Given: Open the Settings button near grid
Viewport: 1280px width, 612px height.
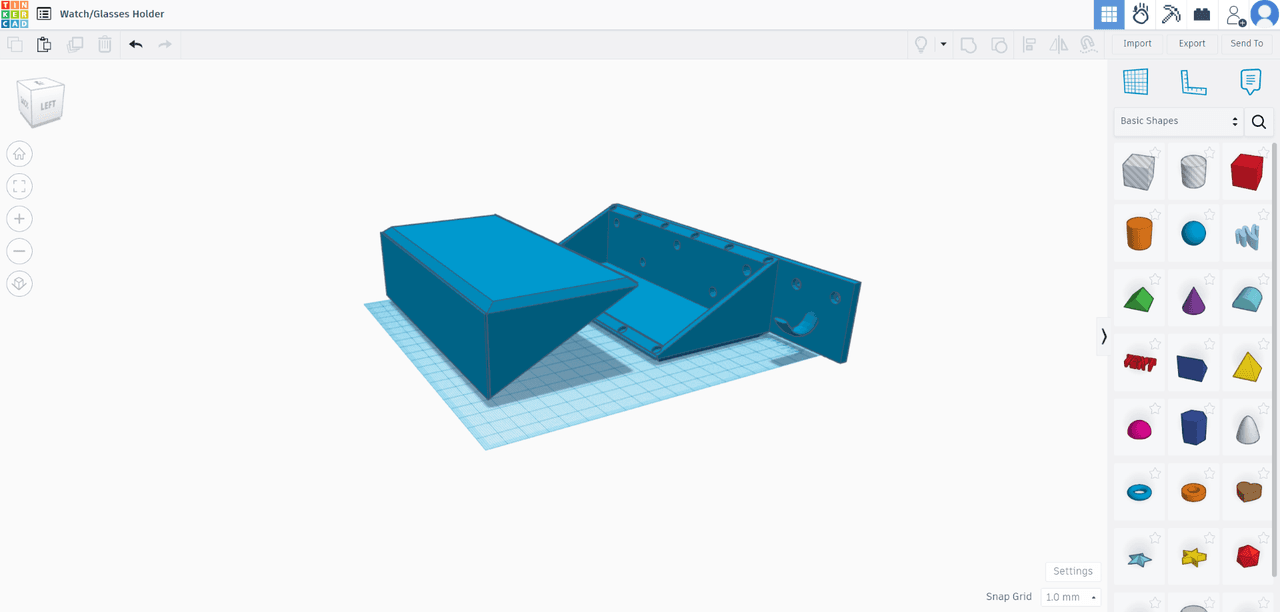Looking at the screenshot, I should coord(1072,571).
